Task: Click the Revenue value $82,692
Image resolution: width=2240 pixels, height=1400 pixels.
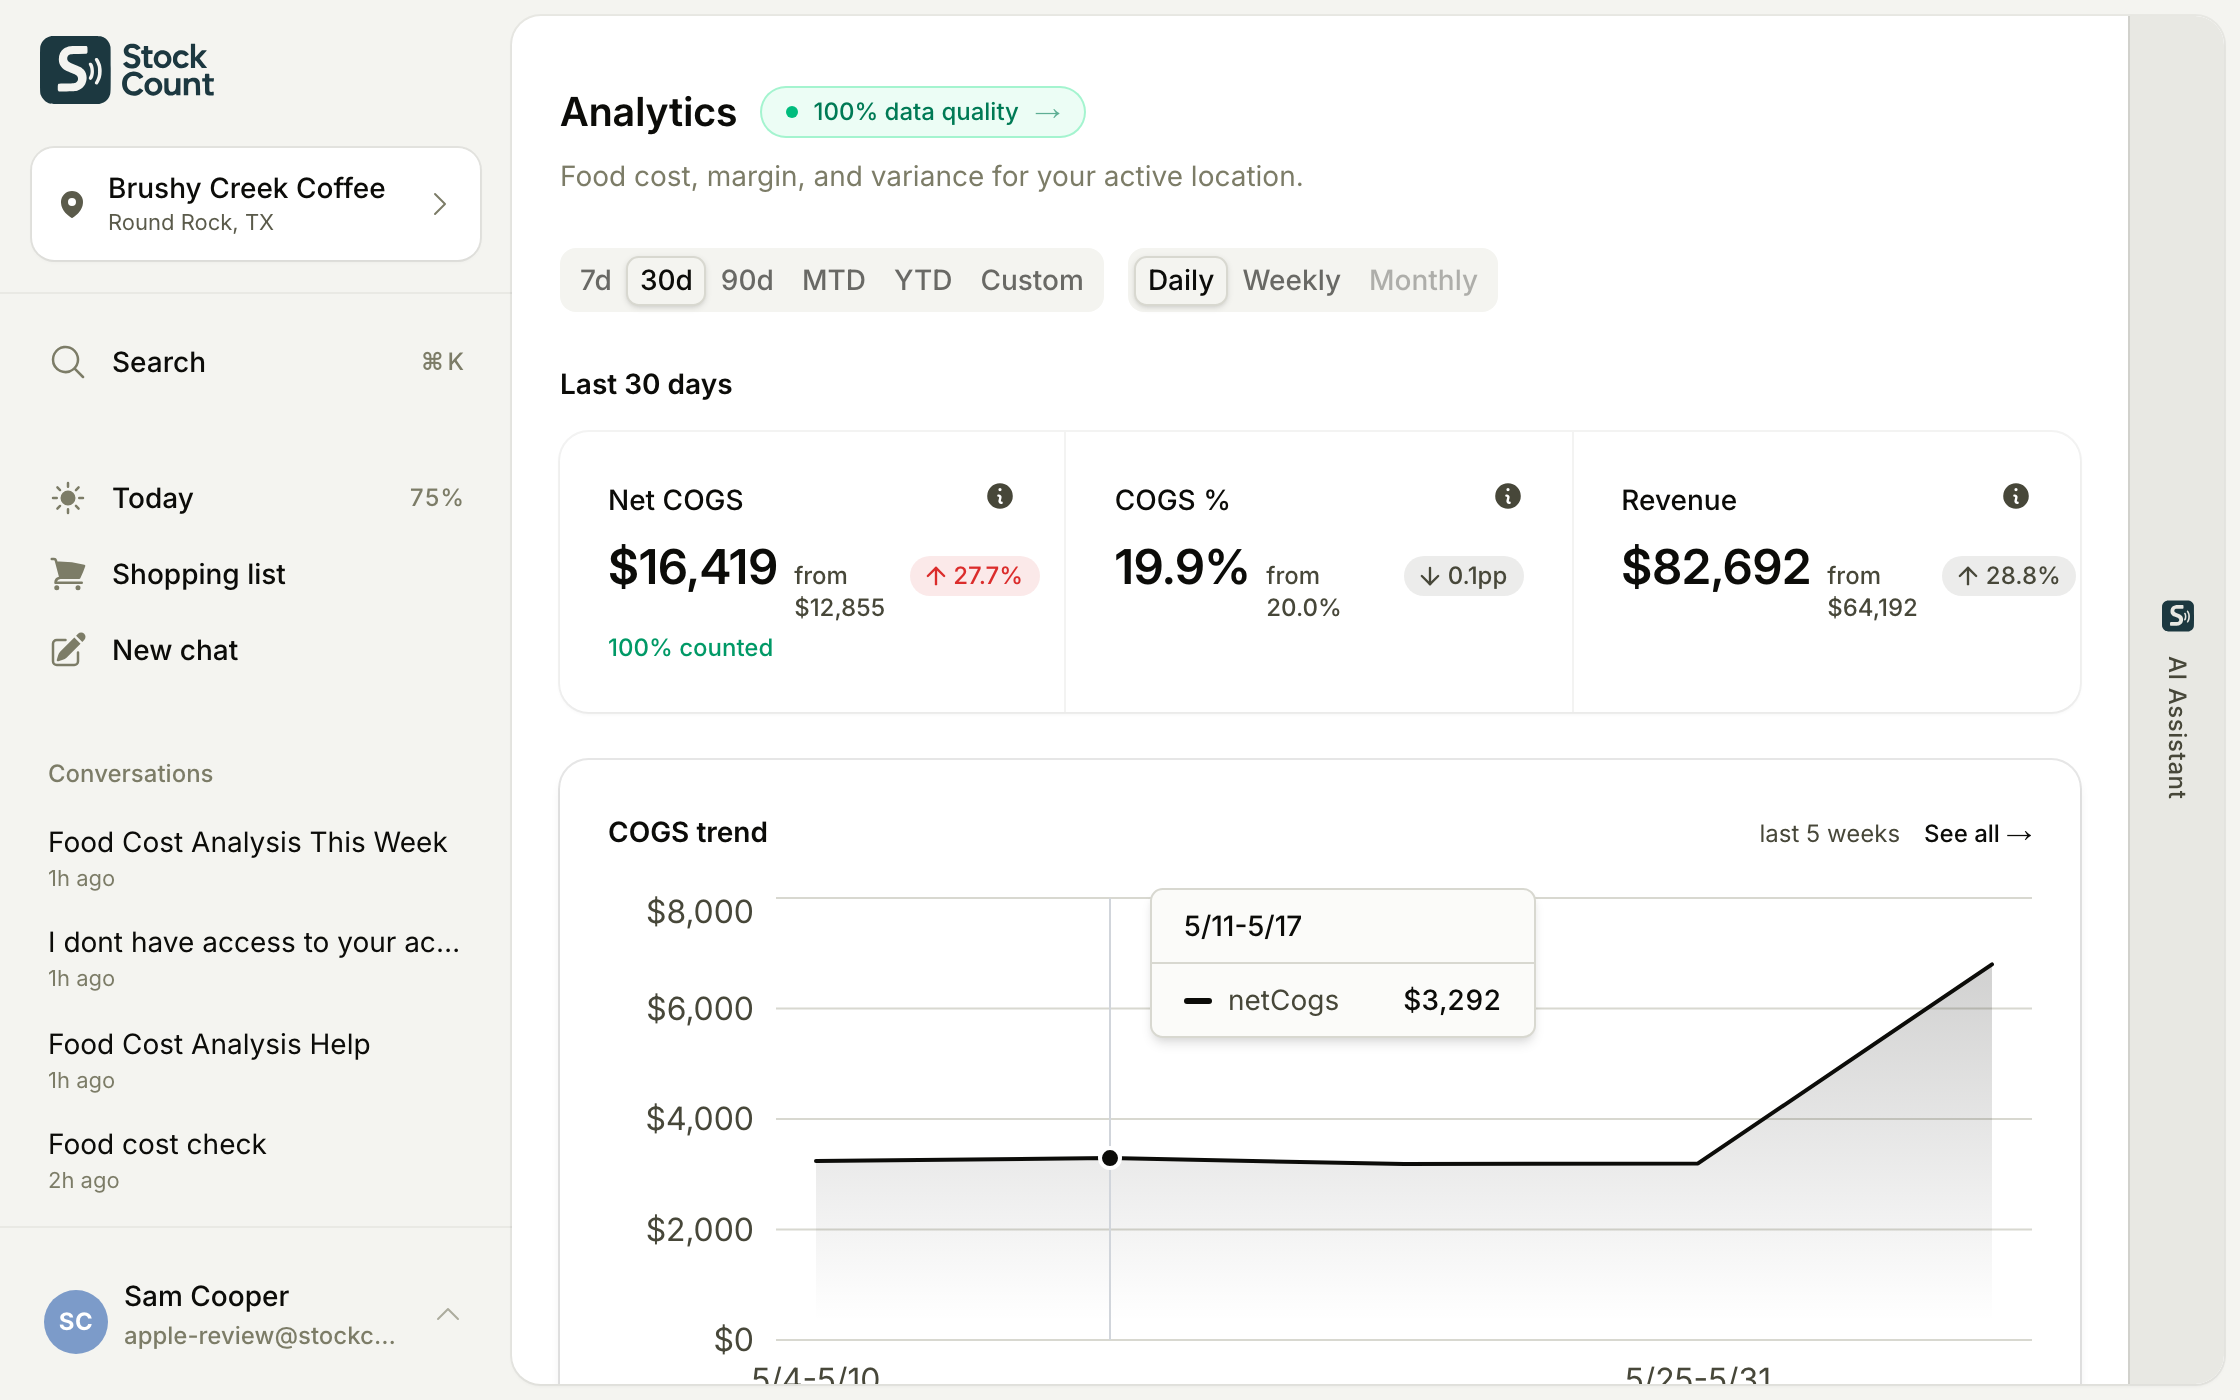Action: (x=1716, y=567)
